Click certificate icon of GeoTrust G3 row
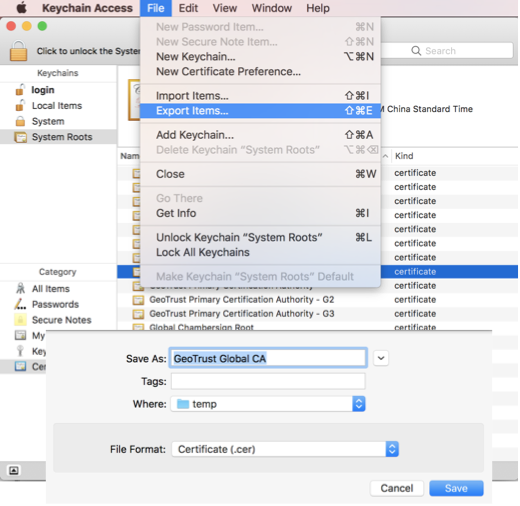The width and height of the screenshot is (520, 506). [138, 314]
